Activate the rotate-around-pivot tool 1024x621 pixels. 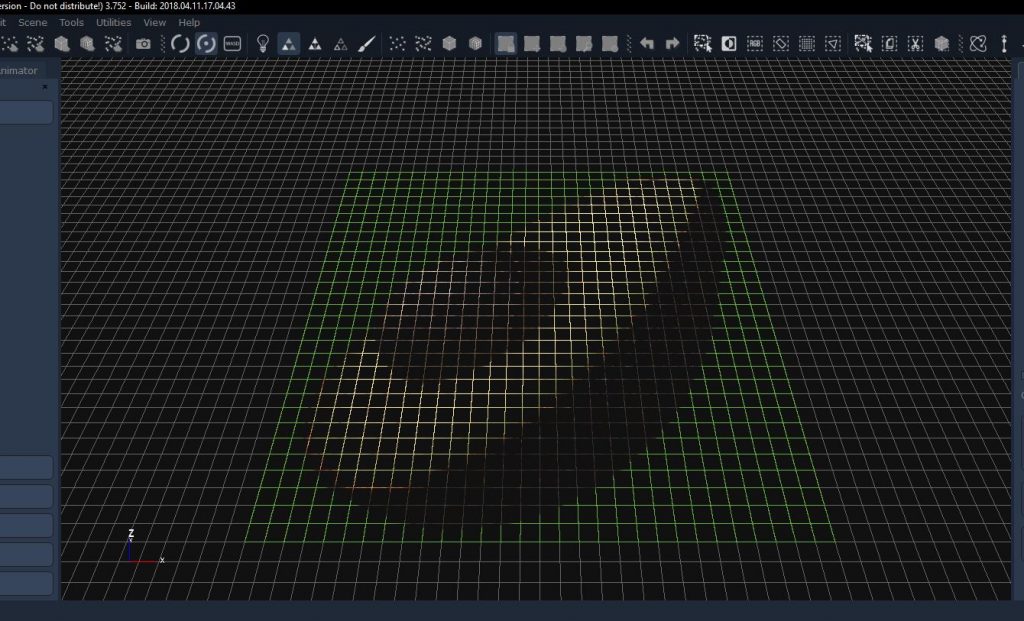pyautogui.click(x=207, y=44)
